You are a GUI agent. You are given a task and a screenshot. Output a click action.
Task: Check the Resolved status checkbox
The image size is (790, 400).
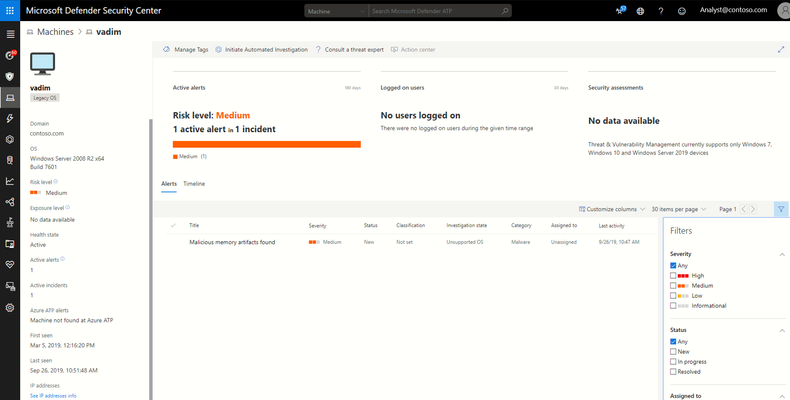(x=673, y=372)
